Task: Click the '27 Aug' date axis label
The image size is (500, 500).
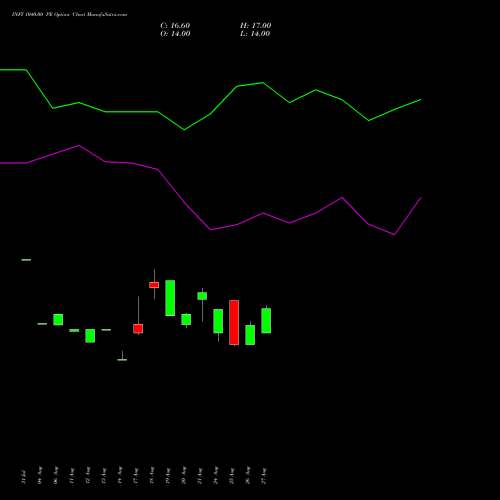Action: click(x=264, y=476)
